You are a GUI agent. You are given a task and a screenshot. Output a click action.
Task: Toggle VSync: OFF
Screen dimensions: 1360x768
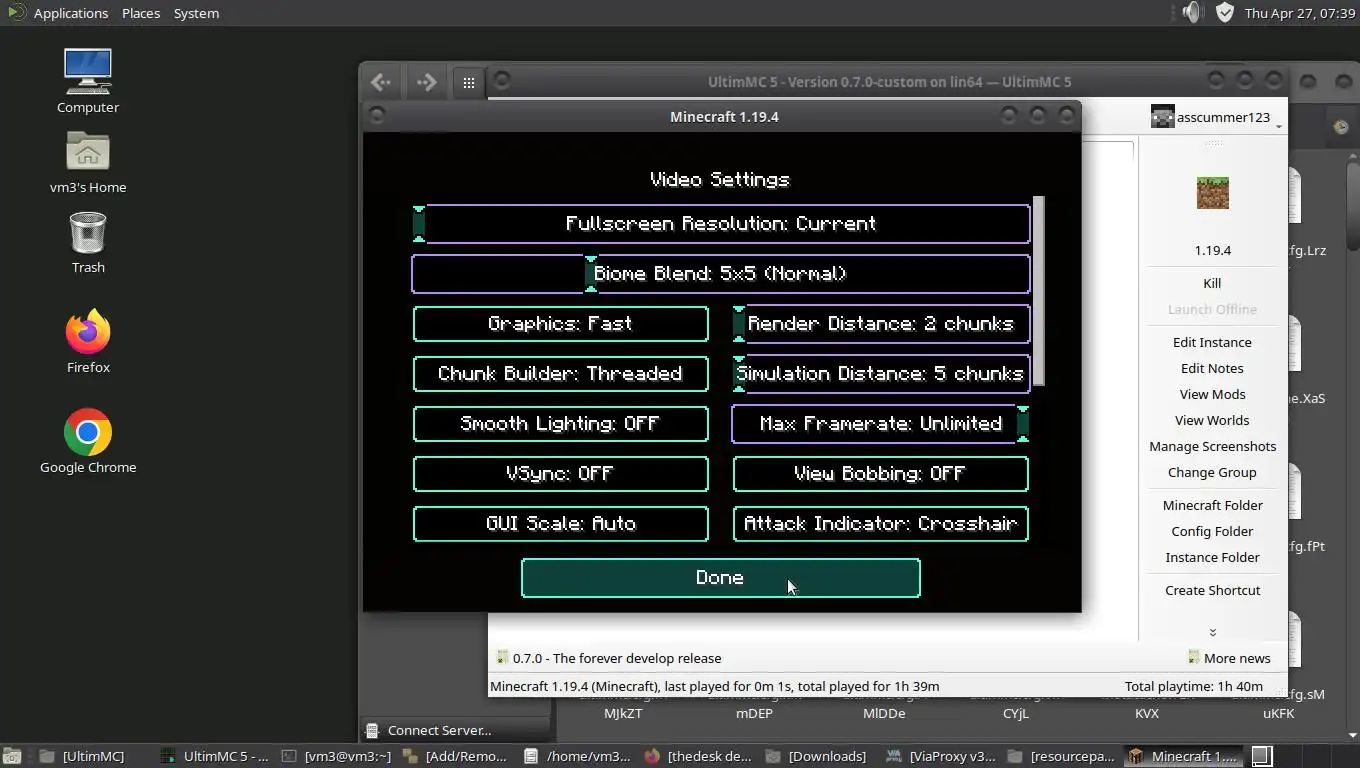click(x=561, y=474)
